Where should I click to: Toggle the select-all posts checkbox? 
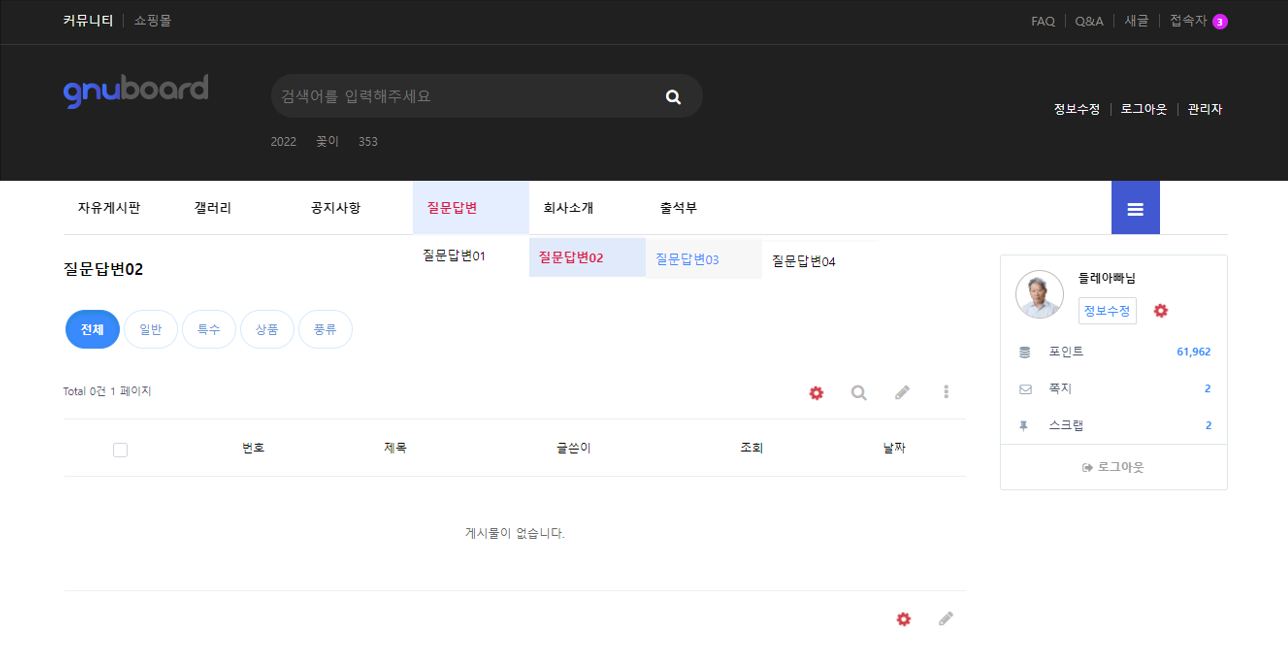(120, 450)
